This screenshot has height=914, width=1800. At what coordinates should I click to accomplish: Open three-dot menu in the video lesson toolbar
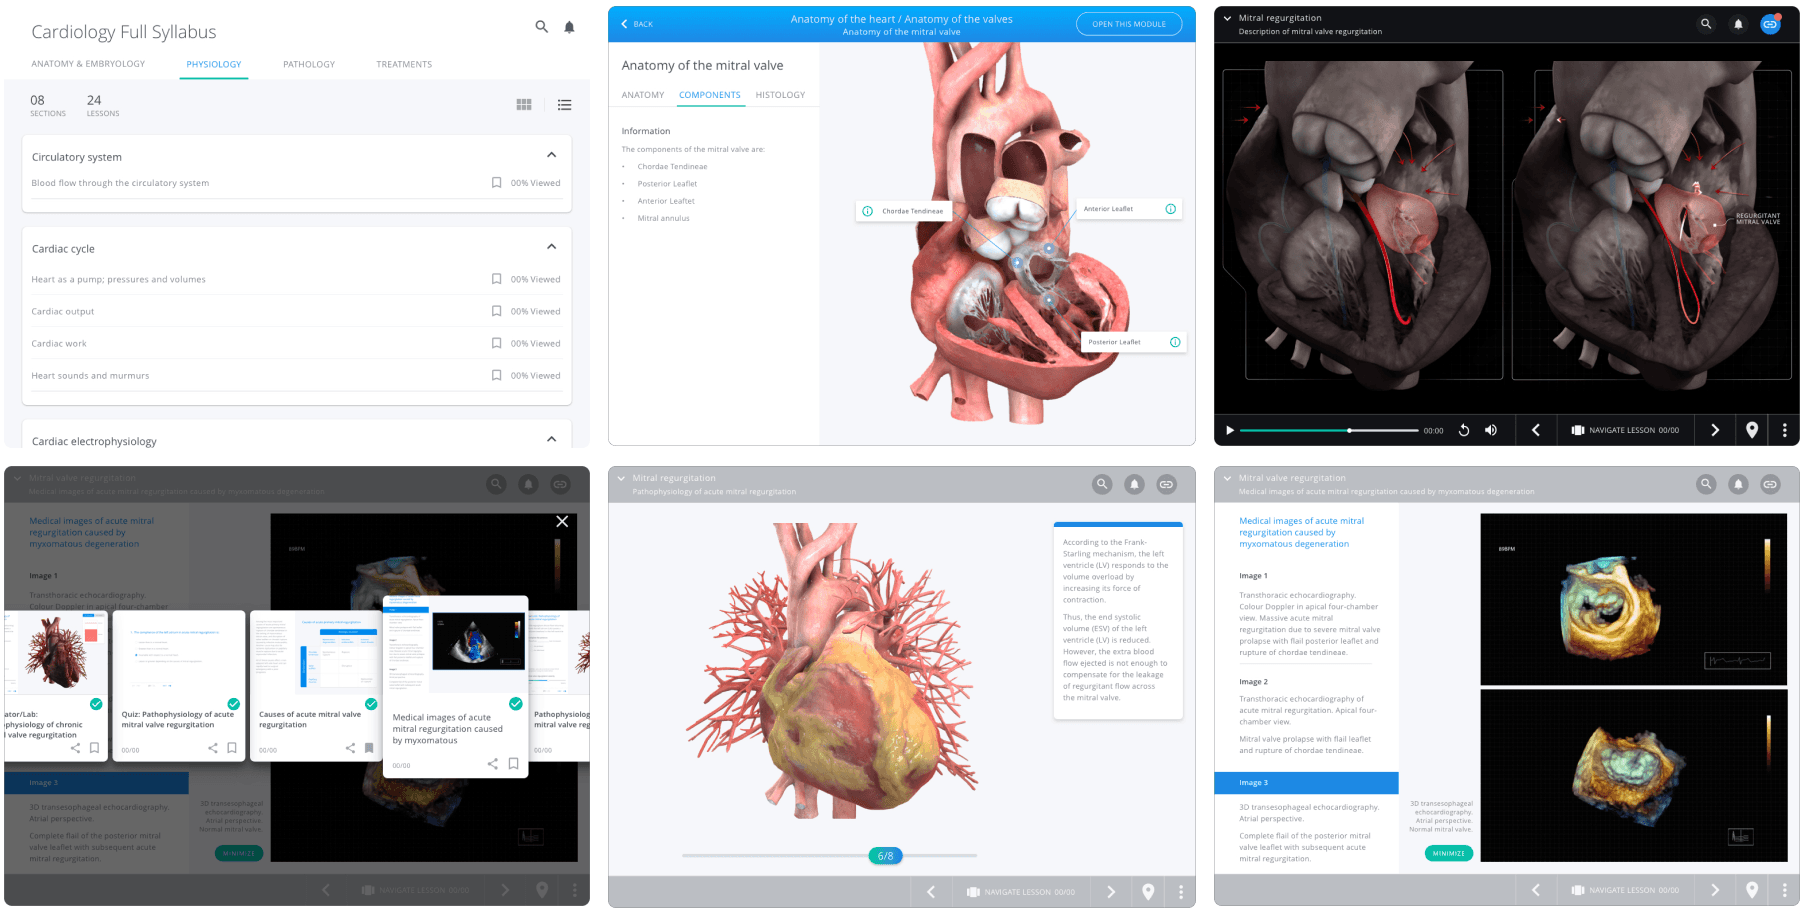click(x=1785, y=430)
